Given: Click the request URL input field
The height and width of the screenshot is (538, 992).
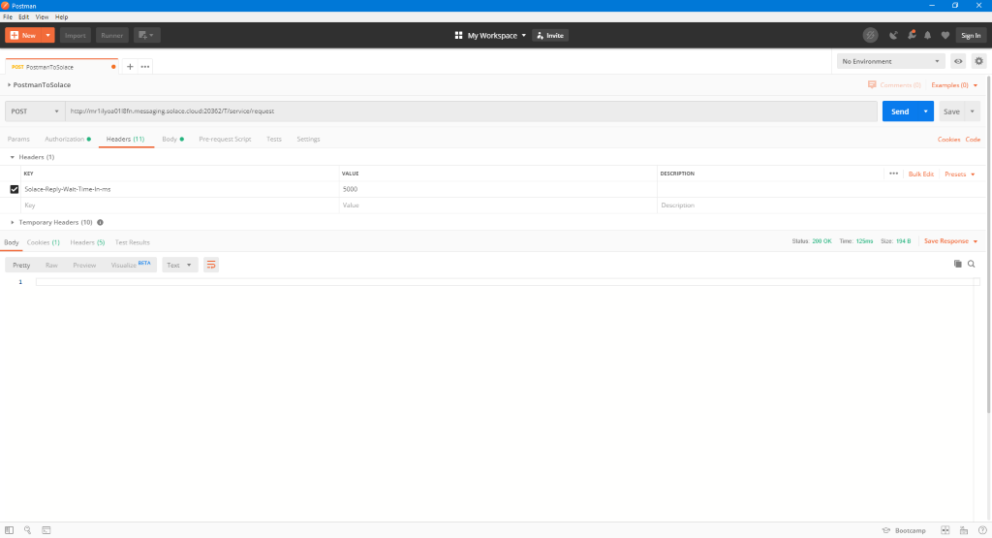Looking at the screenshot, I should click(470, 112).
